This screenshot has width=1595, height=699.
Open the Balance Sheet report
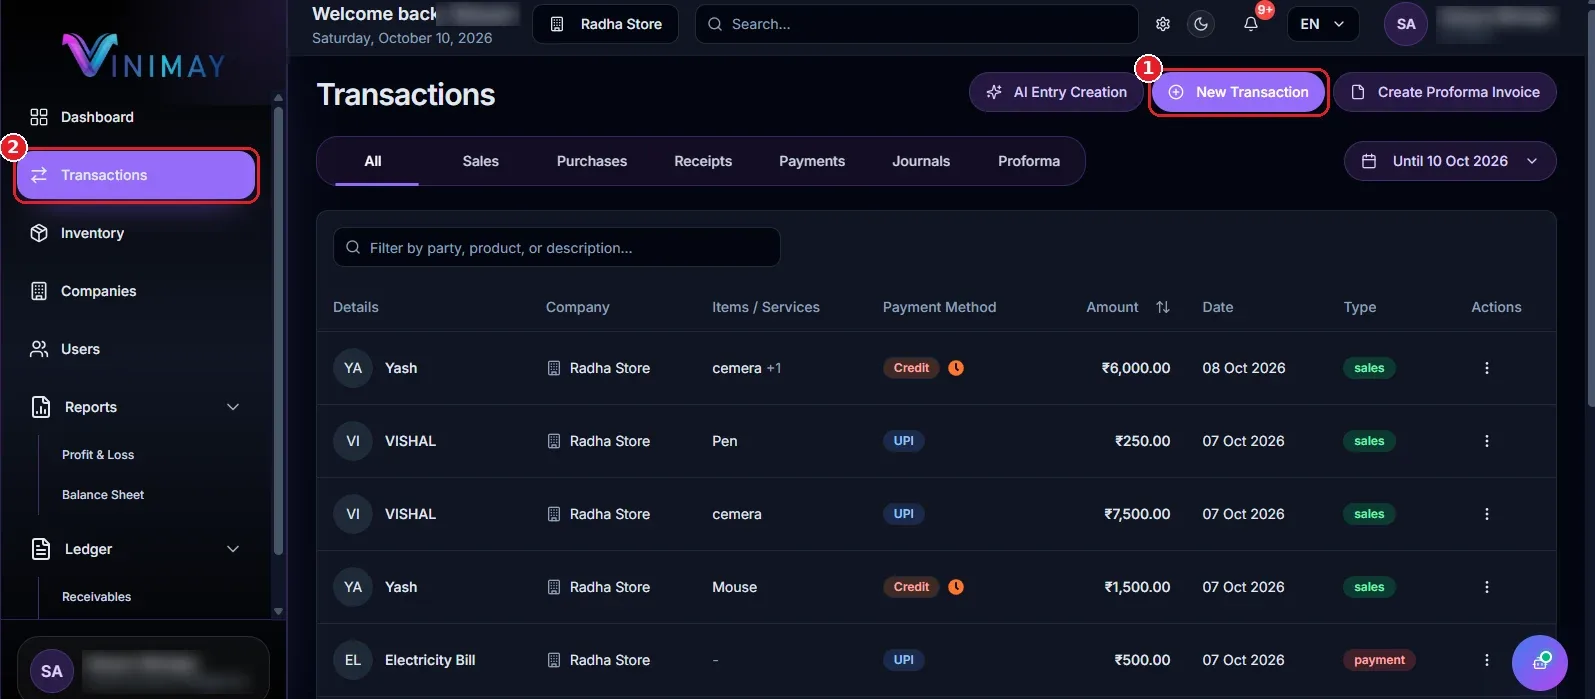tap(103, 495)
